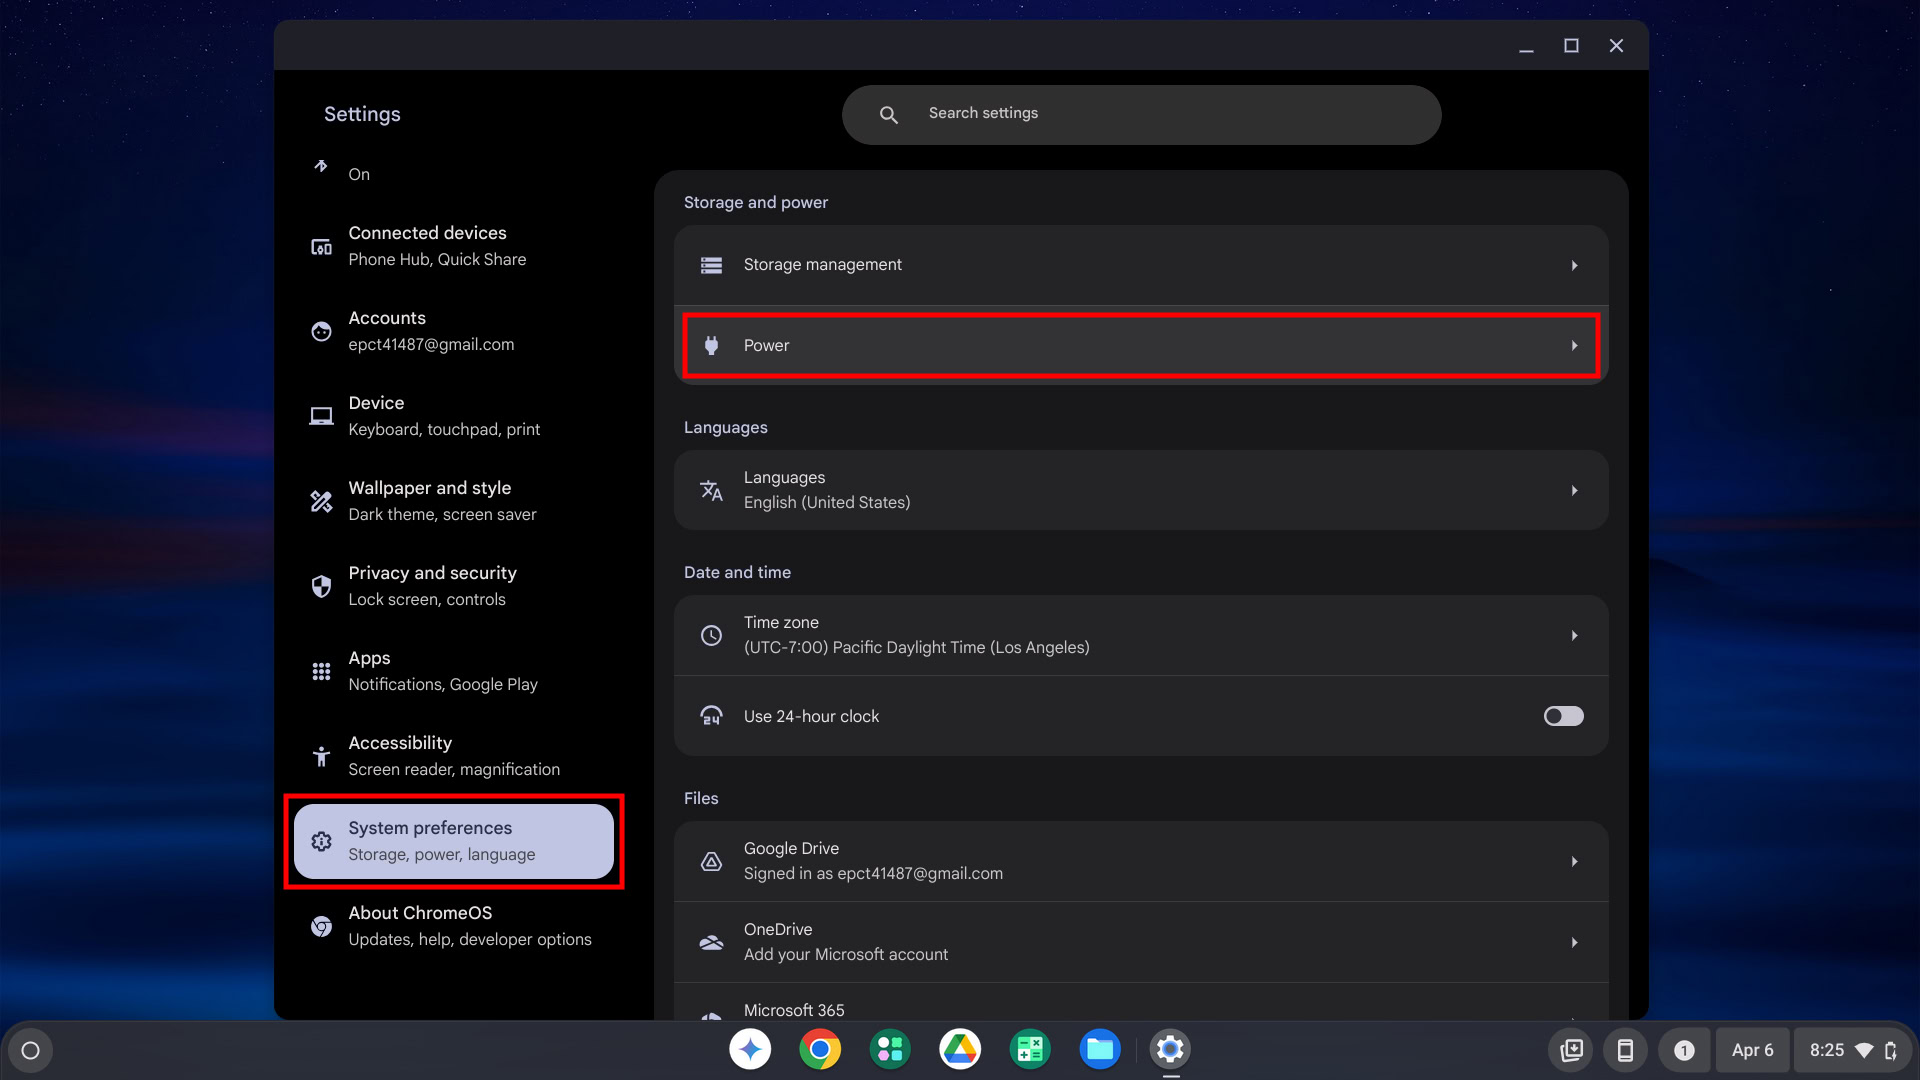Expand Storage management arrow
The width and height of the screenshot is (1920, 1080).
tap(1574, 265)
